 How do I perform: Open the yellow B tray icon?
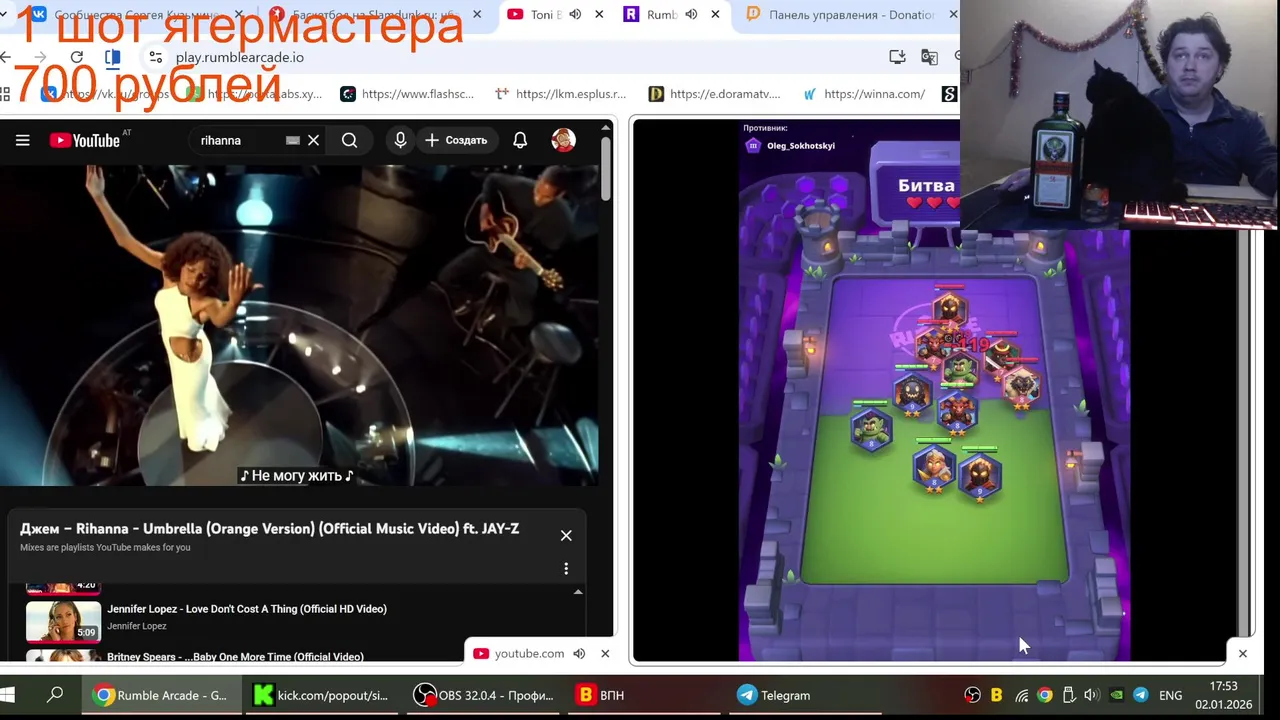tap(996, 695)
